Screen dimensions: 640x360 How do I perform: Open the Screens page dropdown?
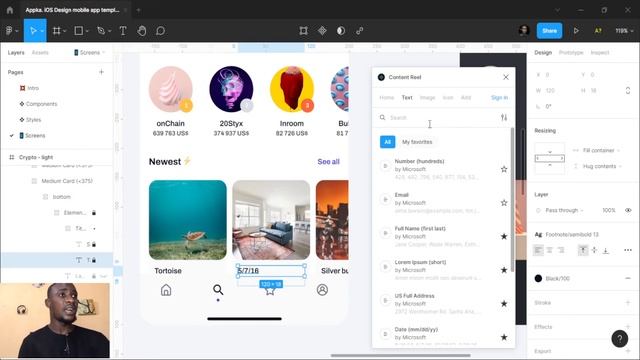coord(90,53)
